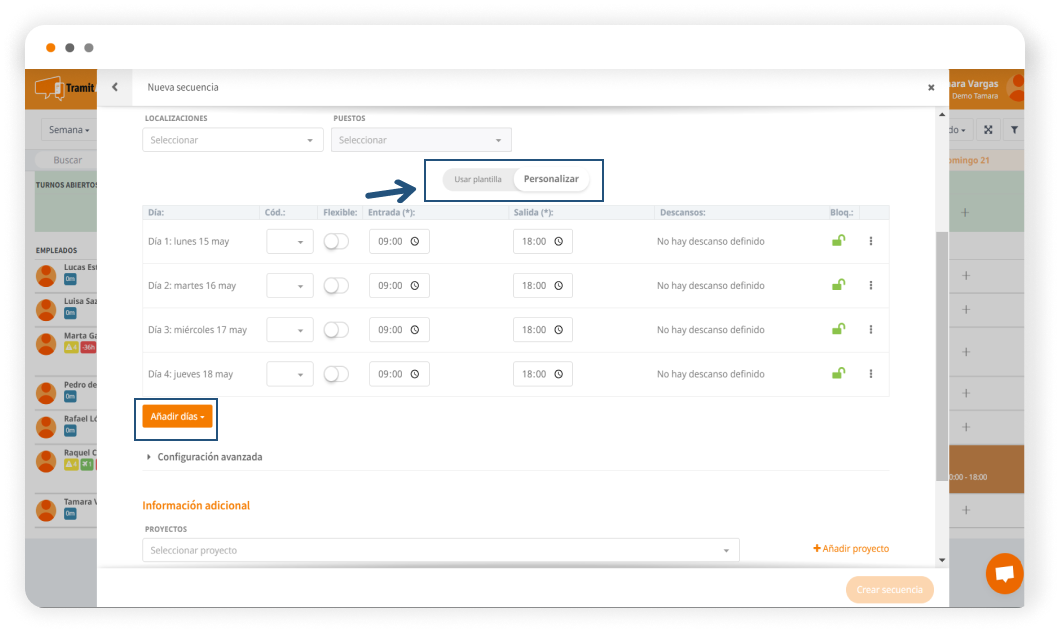The height and width of the screenshot is (633, 1061).
Task: Open Cód. dropdown for Día 2 martes
Action: [x=290, y=286]
